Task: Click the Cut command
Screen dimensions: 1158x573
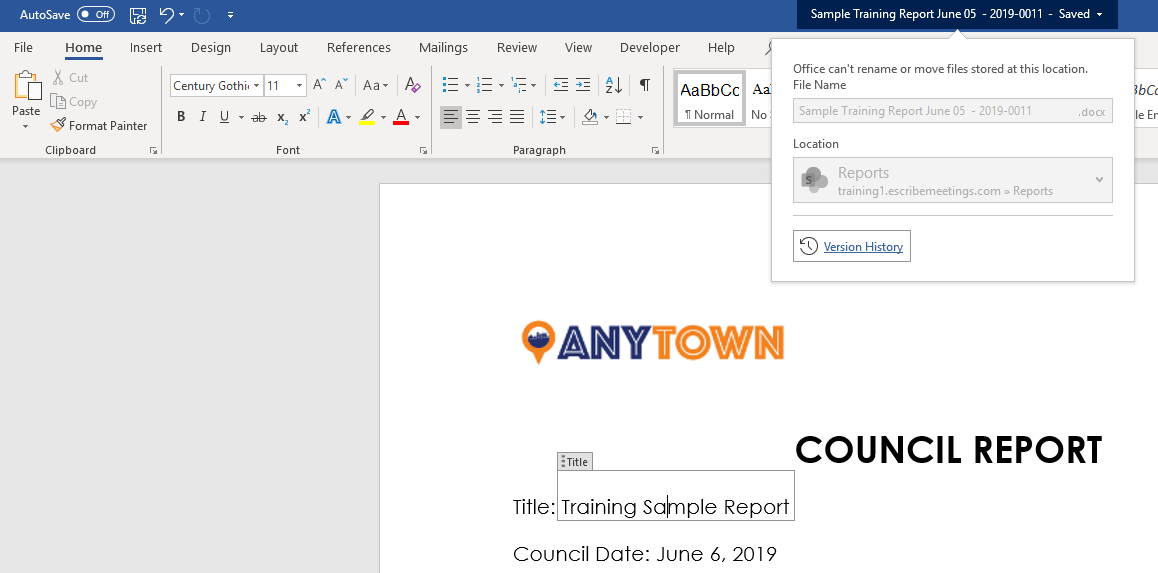Action: tap(70, 78)
